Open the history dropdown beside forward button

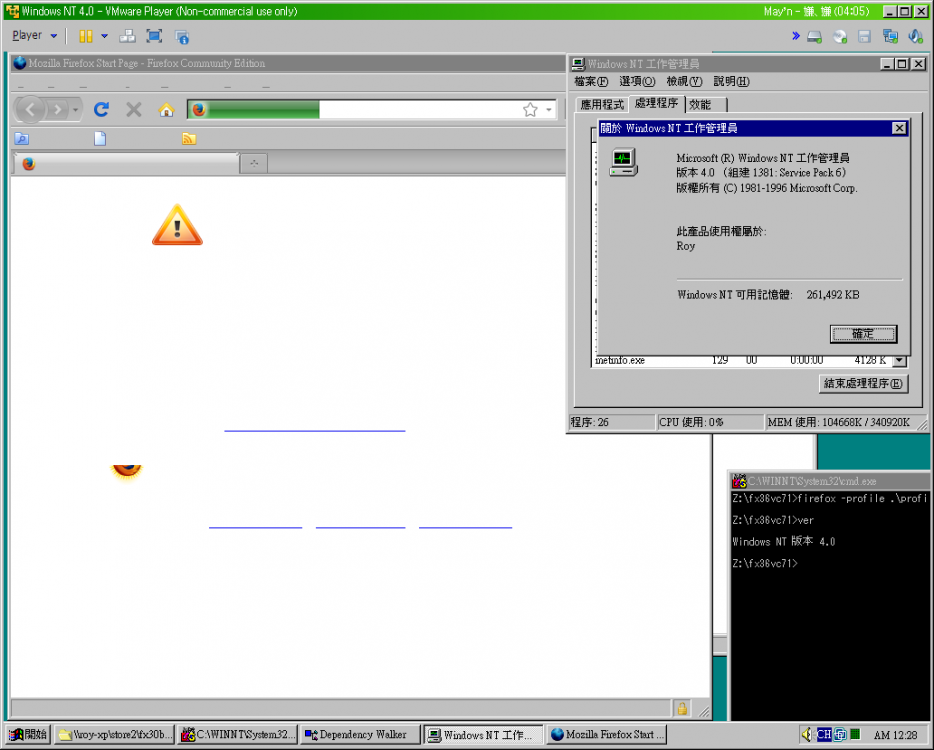coord(76,110)
